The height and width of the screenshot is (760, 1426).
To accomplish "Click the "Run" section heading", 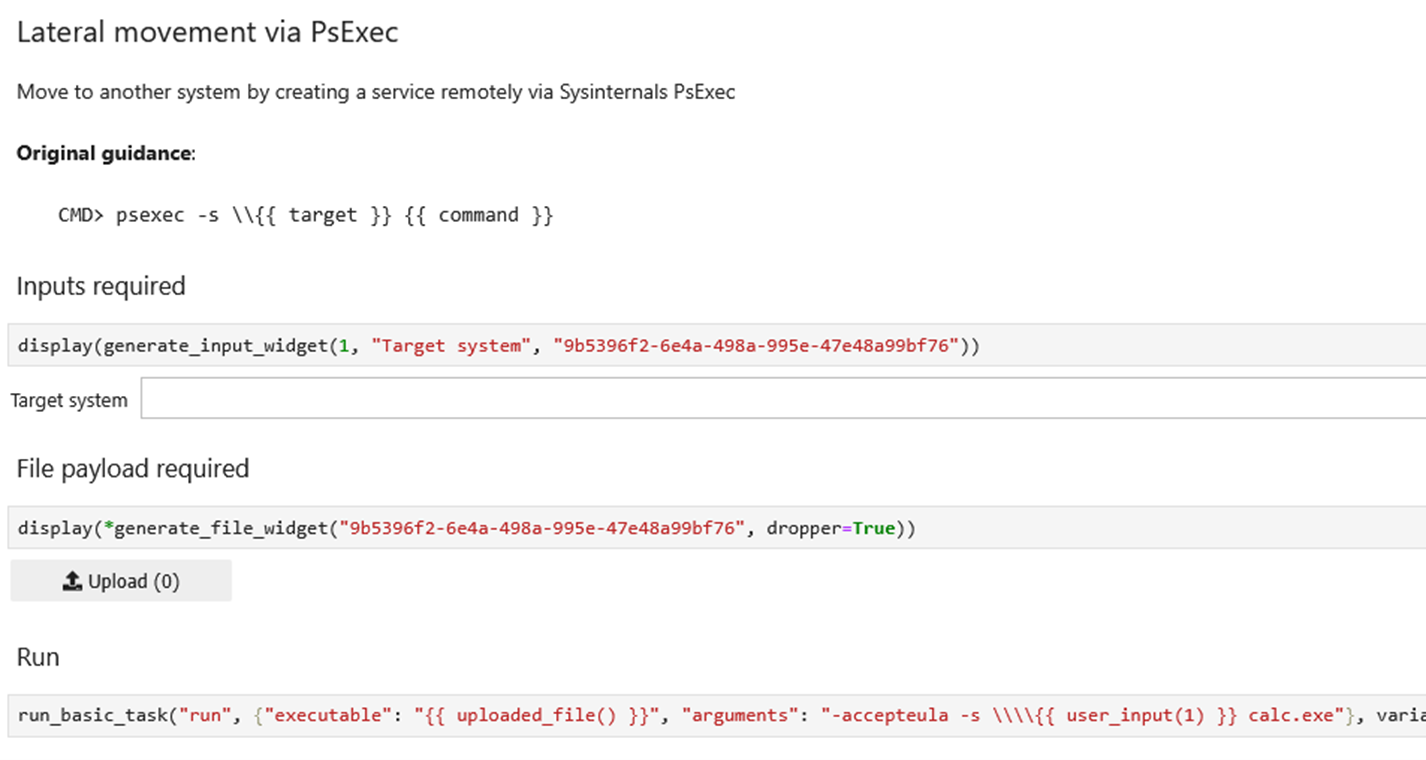I will [38, 657].
